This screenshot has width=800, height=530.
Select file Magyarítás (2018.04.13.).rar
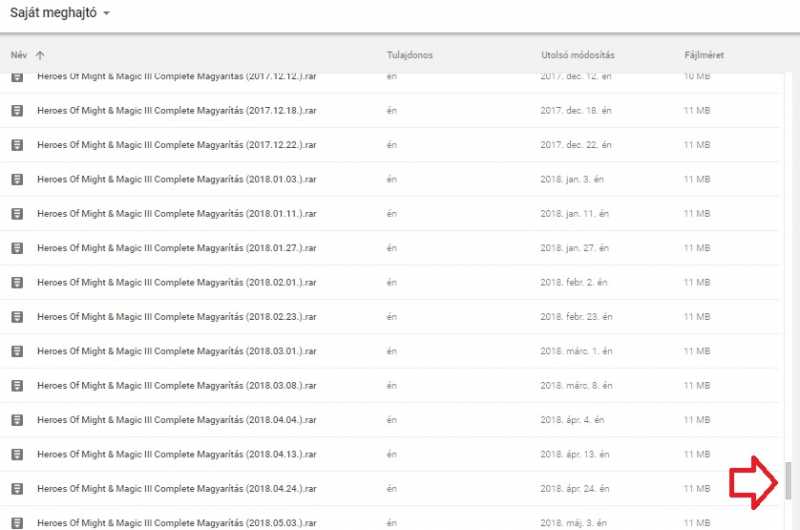[177, 454]
